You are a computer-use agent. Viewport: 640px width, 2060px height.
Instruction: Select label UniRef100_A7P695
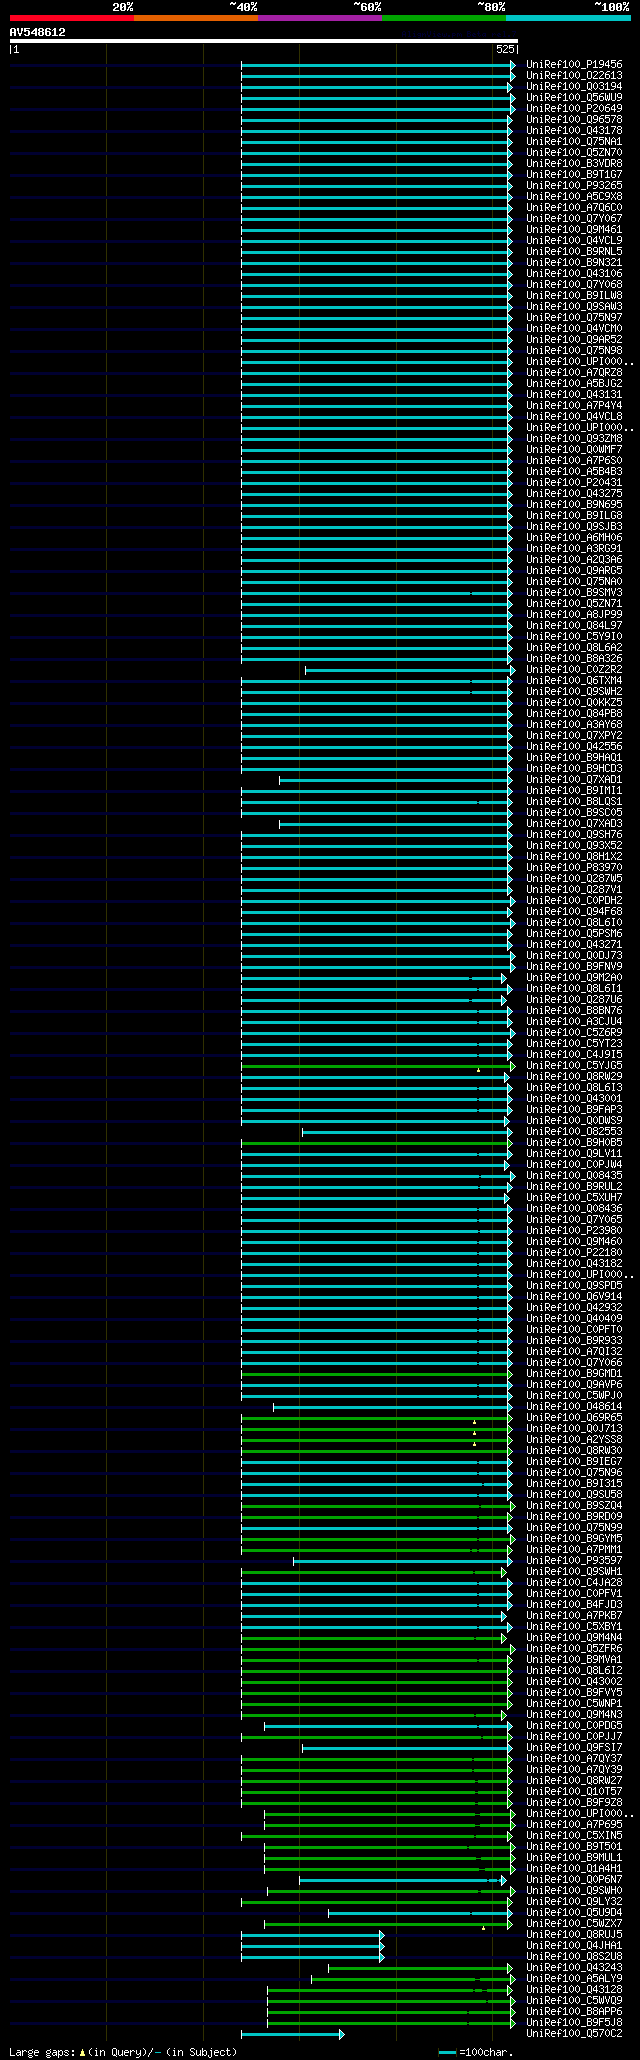point(574,1824)
